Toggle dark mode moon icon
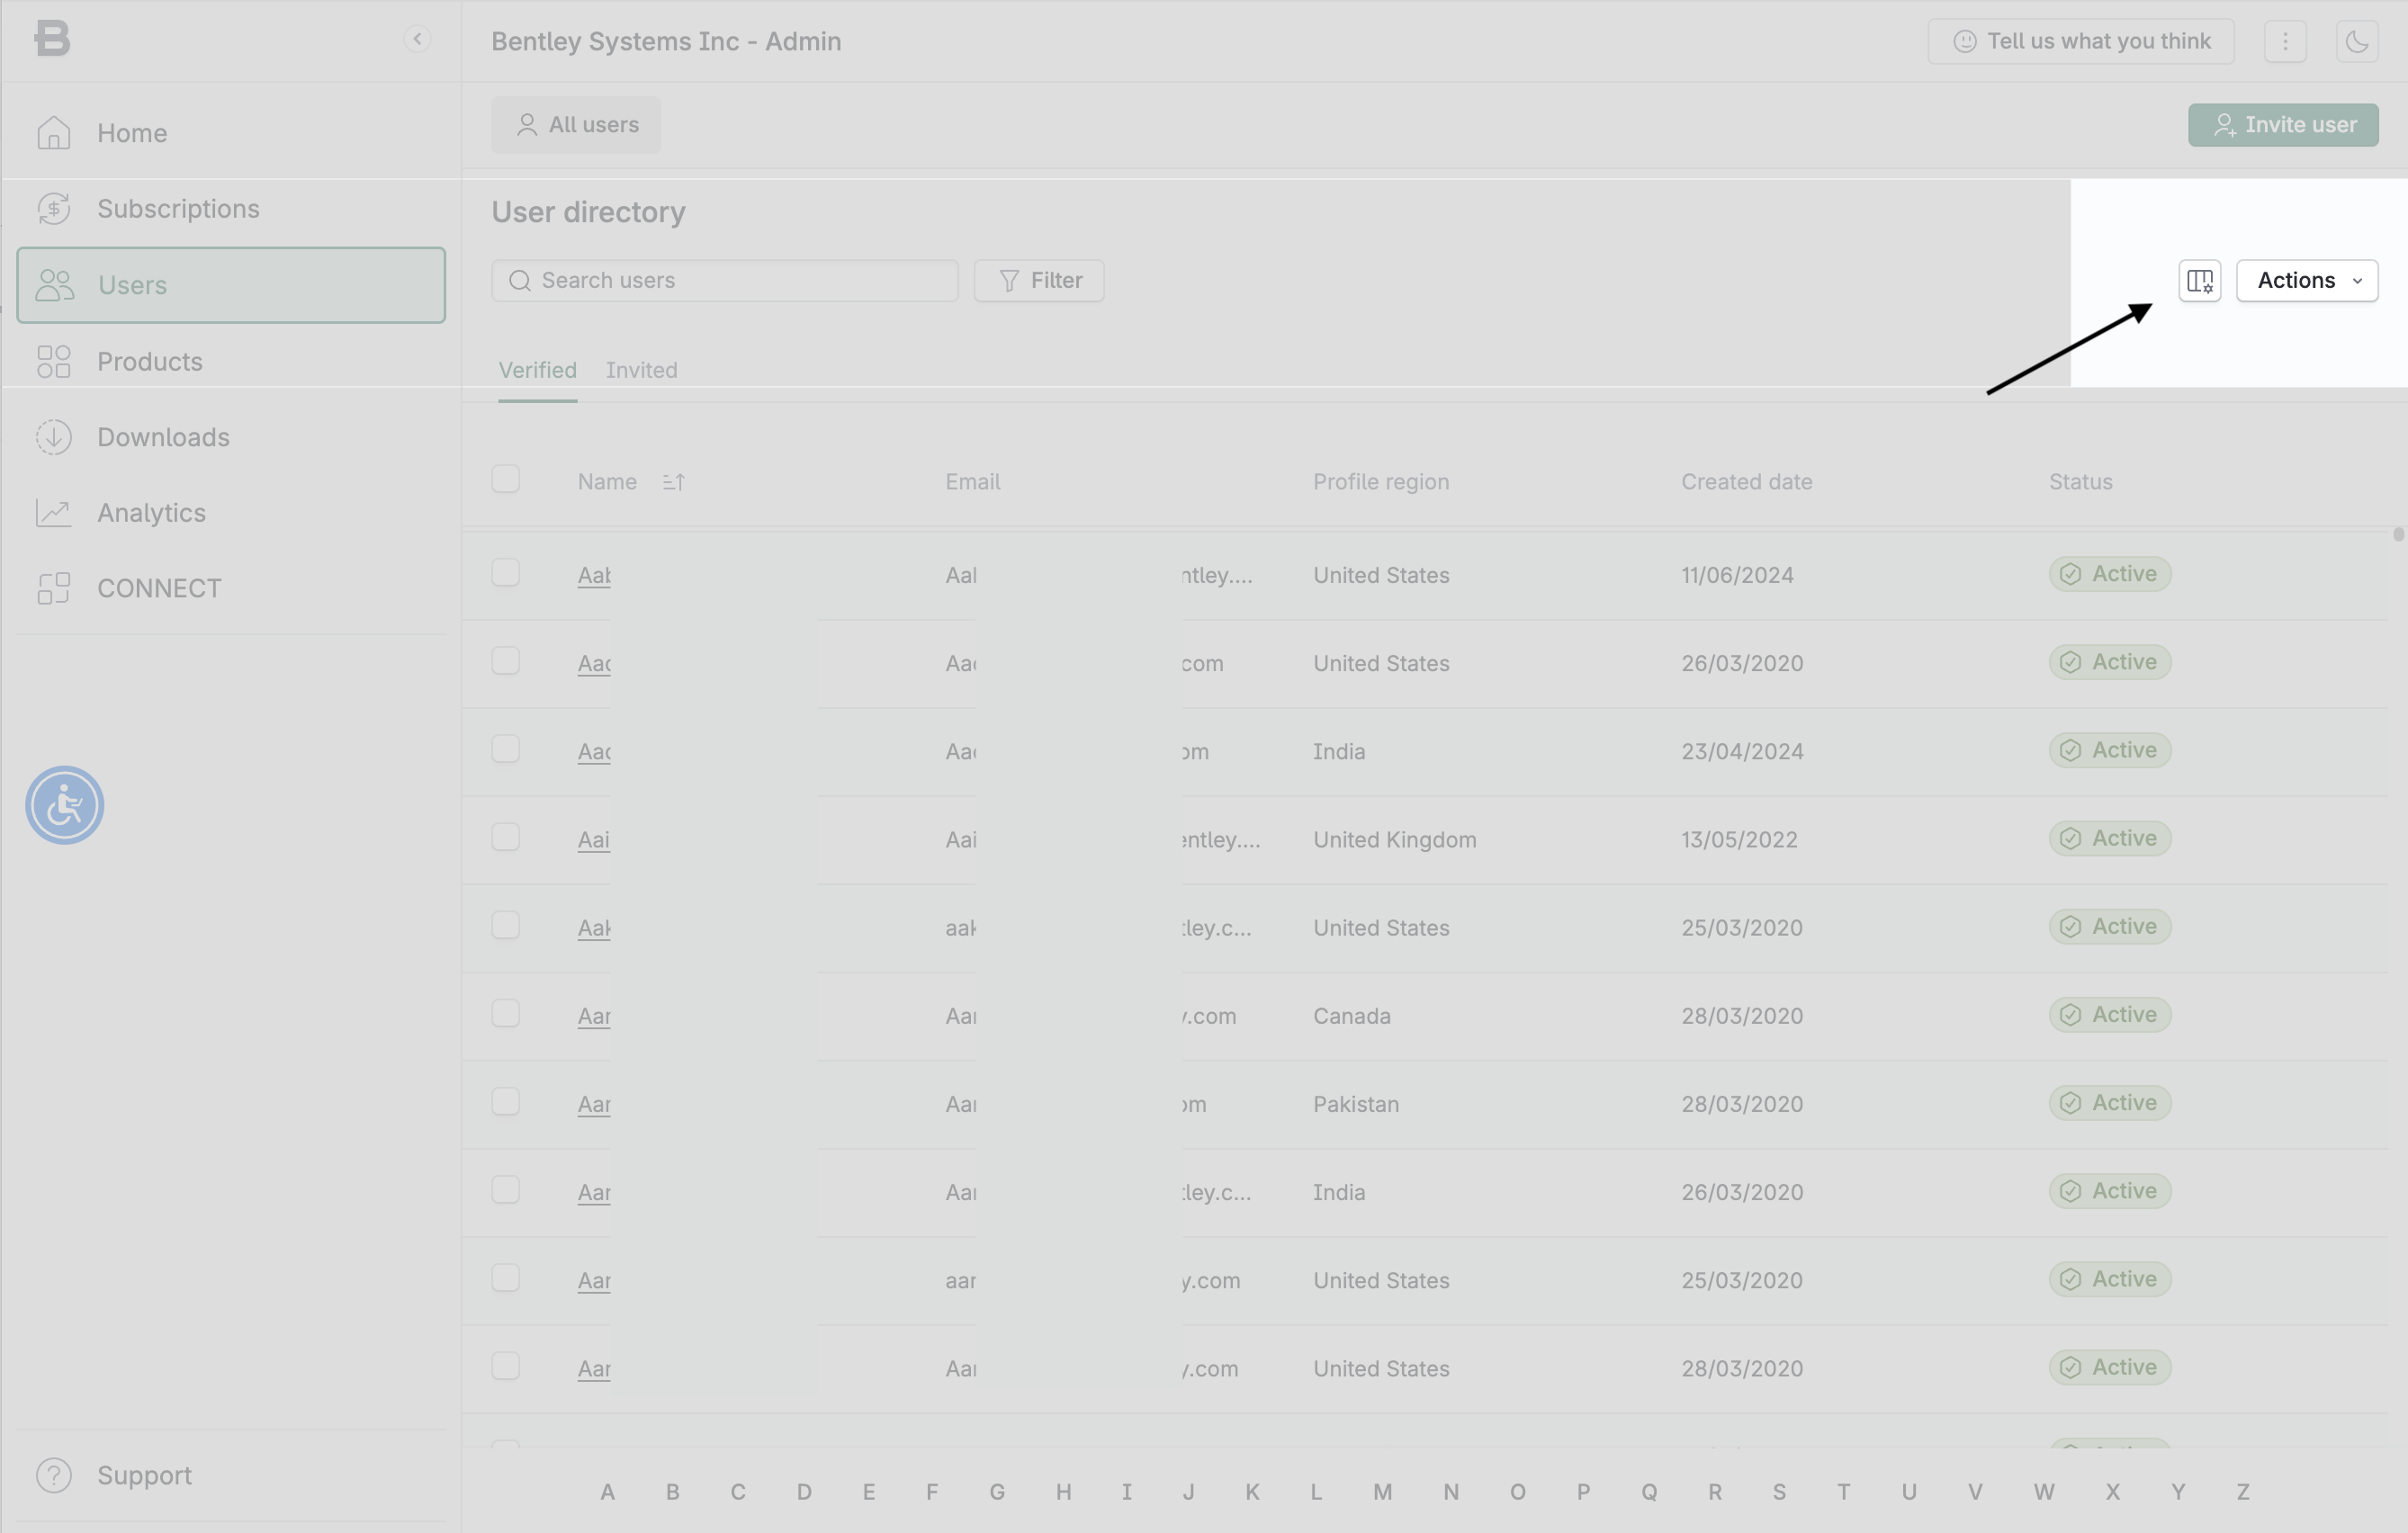This screenshot has width=2408, height=1533. 2357,41
